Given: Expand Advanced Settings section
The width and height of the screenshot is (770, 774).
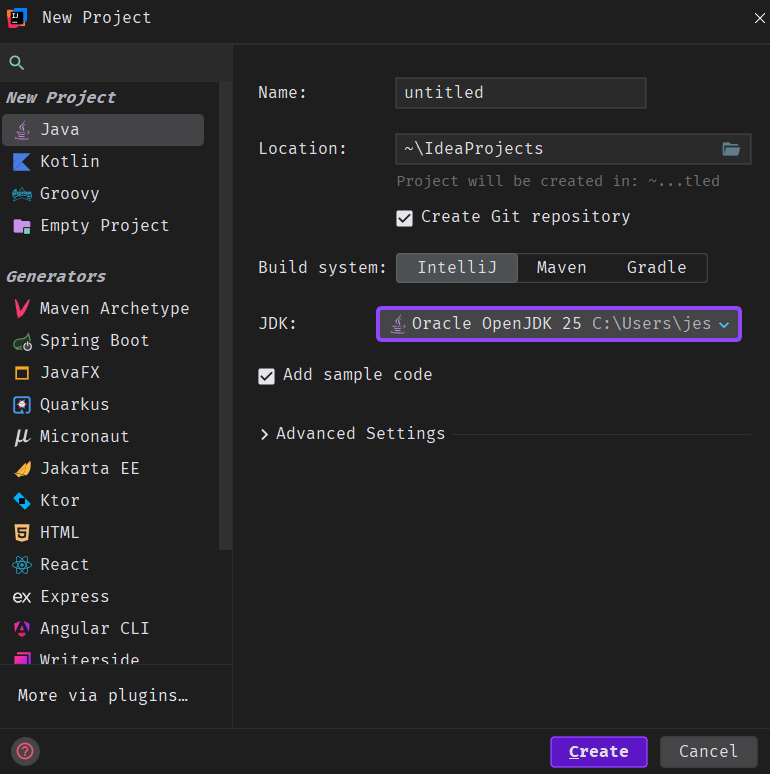Looking at the screenshot, I should 265,434.
